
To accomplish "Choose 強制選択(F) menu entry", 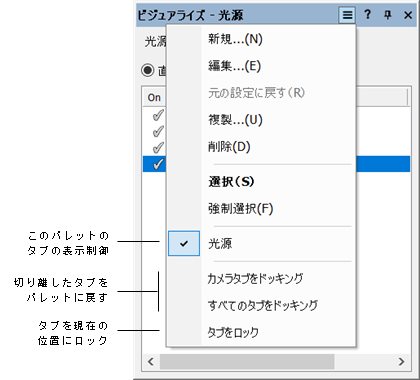I will 262,209.
